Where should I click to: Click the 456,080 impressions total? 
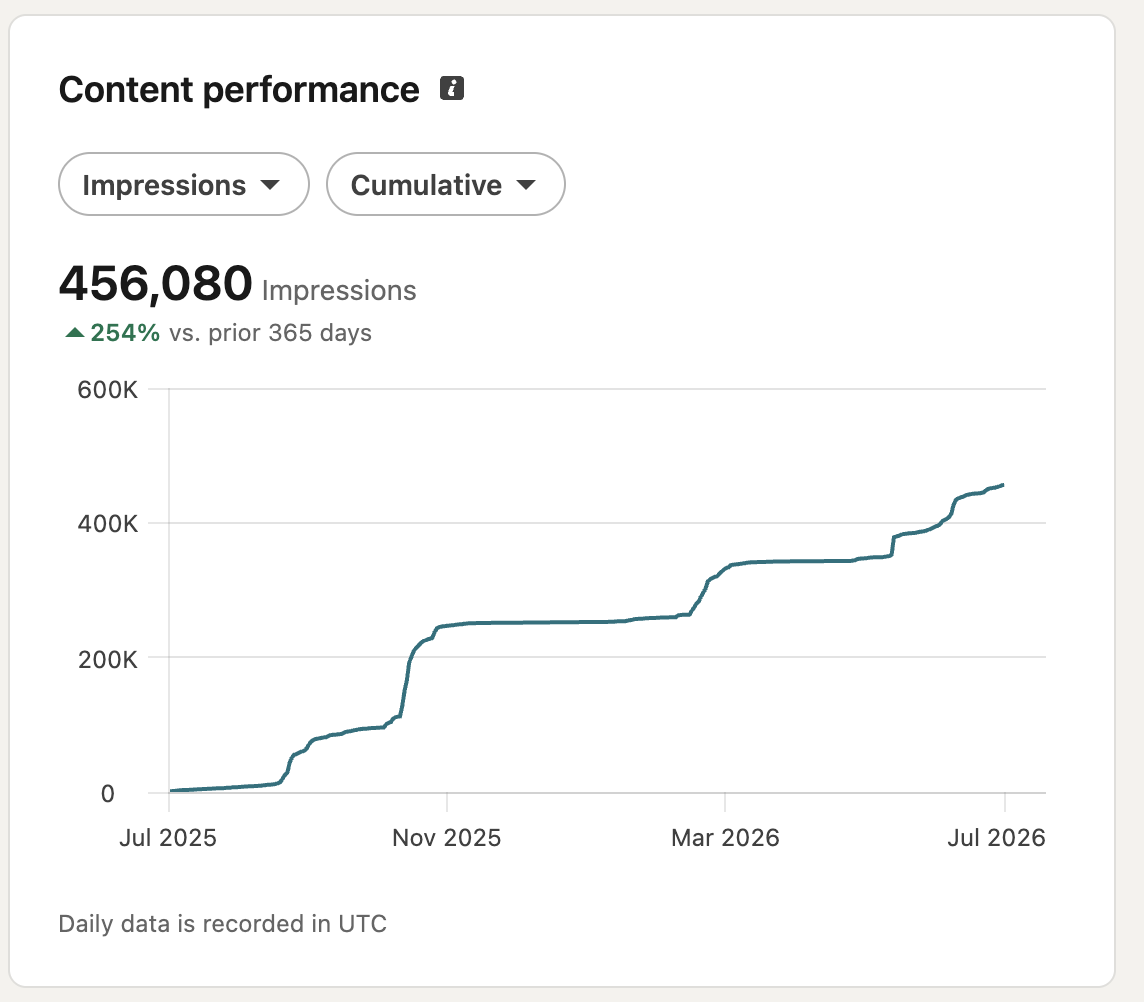(x=155, y=283)
